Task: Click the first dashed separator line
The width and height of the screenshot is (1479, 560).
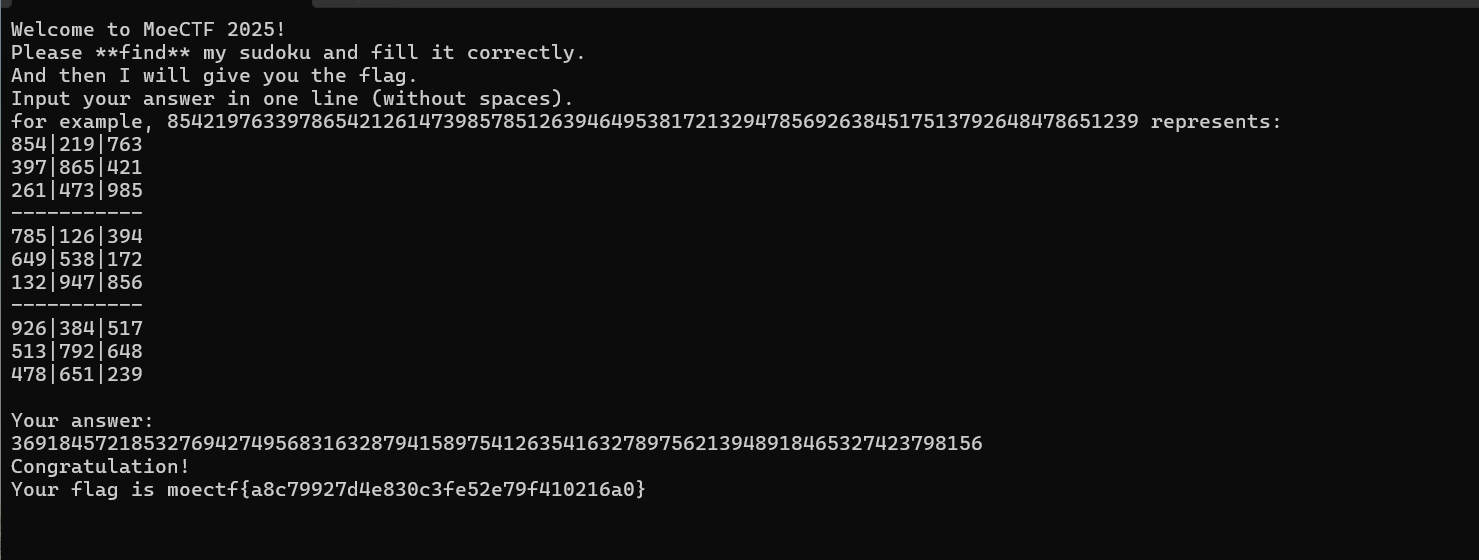Action: pos(77,213)
